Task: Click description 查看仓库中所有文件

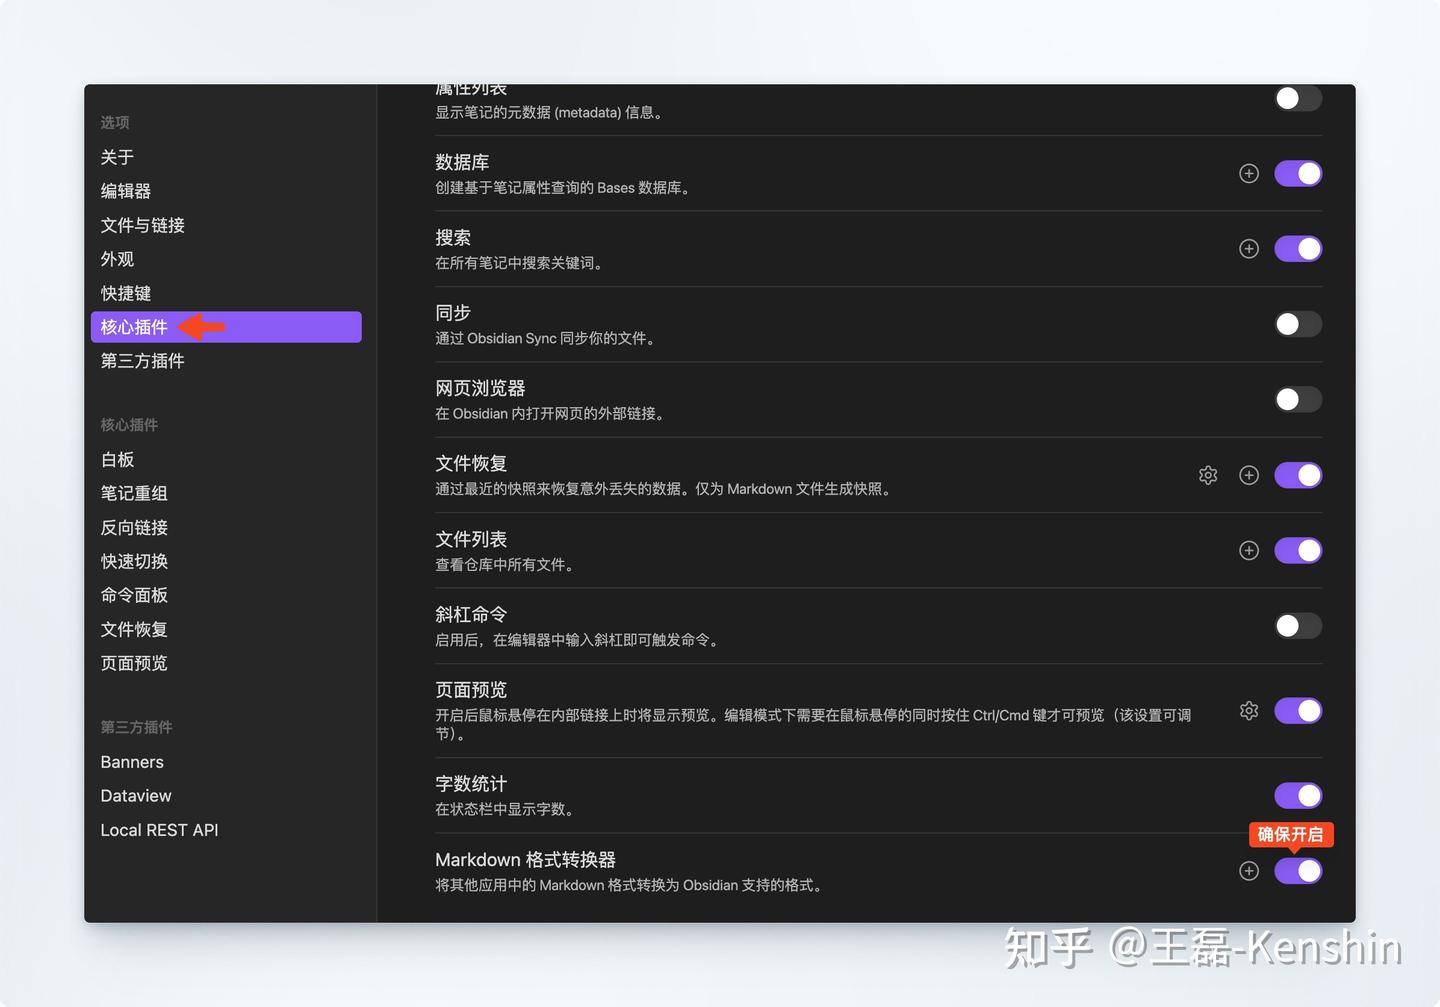Action: 507,565
